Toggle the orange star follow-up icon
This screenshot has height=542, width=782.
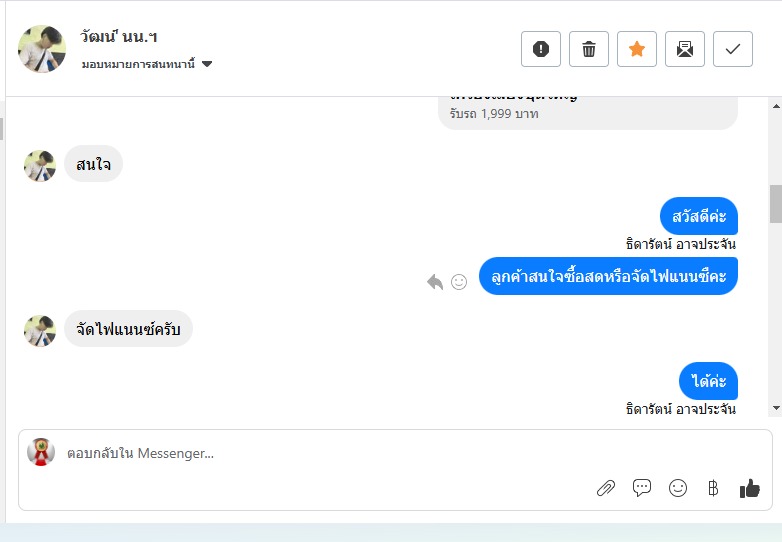point(637,49)
